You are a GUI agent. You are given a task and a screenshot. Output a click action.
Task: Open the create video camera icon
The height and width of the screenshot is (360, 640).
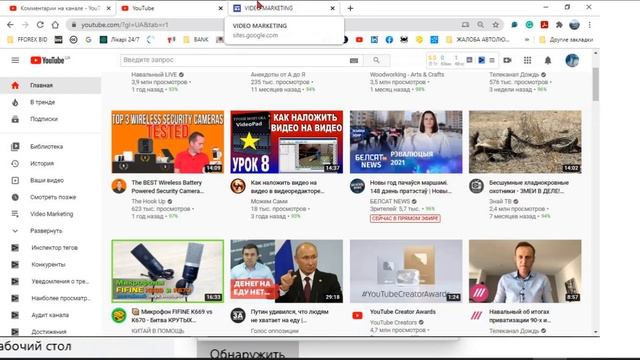click(507, 60)
